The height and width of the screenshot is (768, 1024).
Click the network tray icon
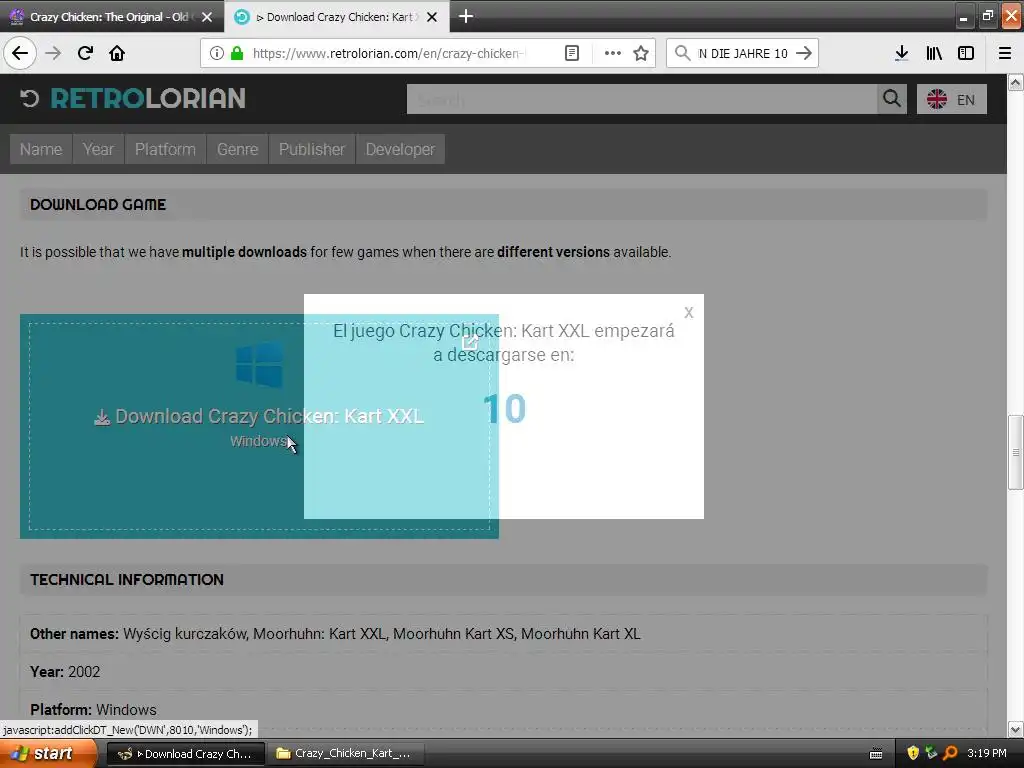click(x=931, y=754)
